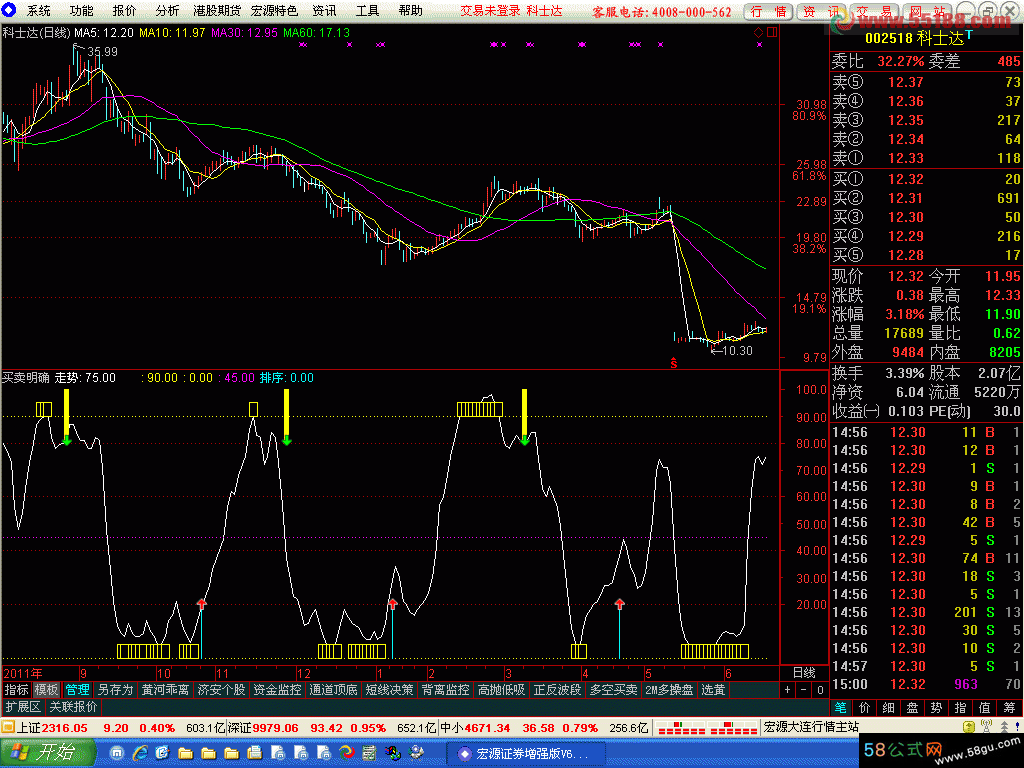
Task: Open the 日线 period selector
Action: tap(804, 673)
